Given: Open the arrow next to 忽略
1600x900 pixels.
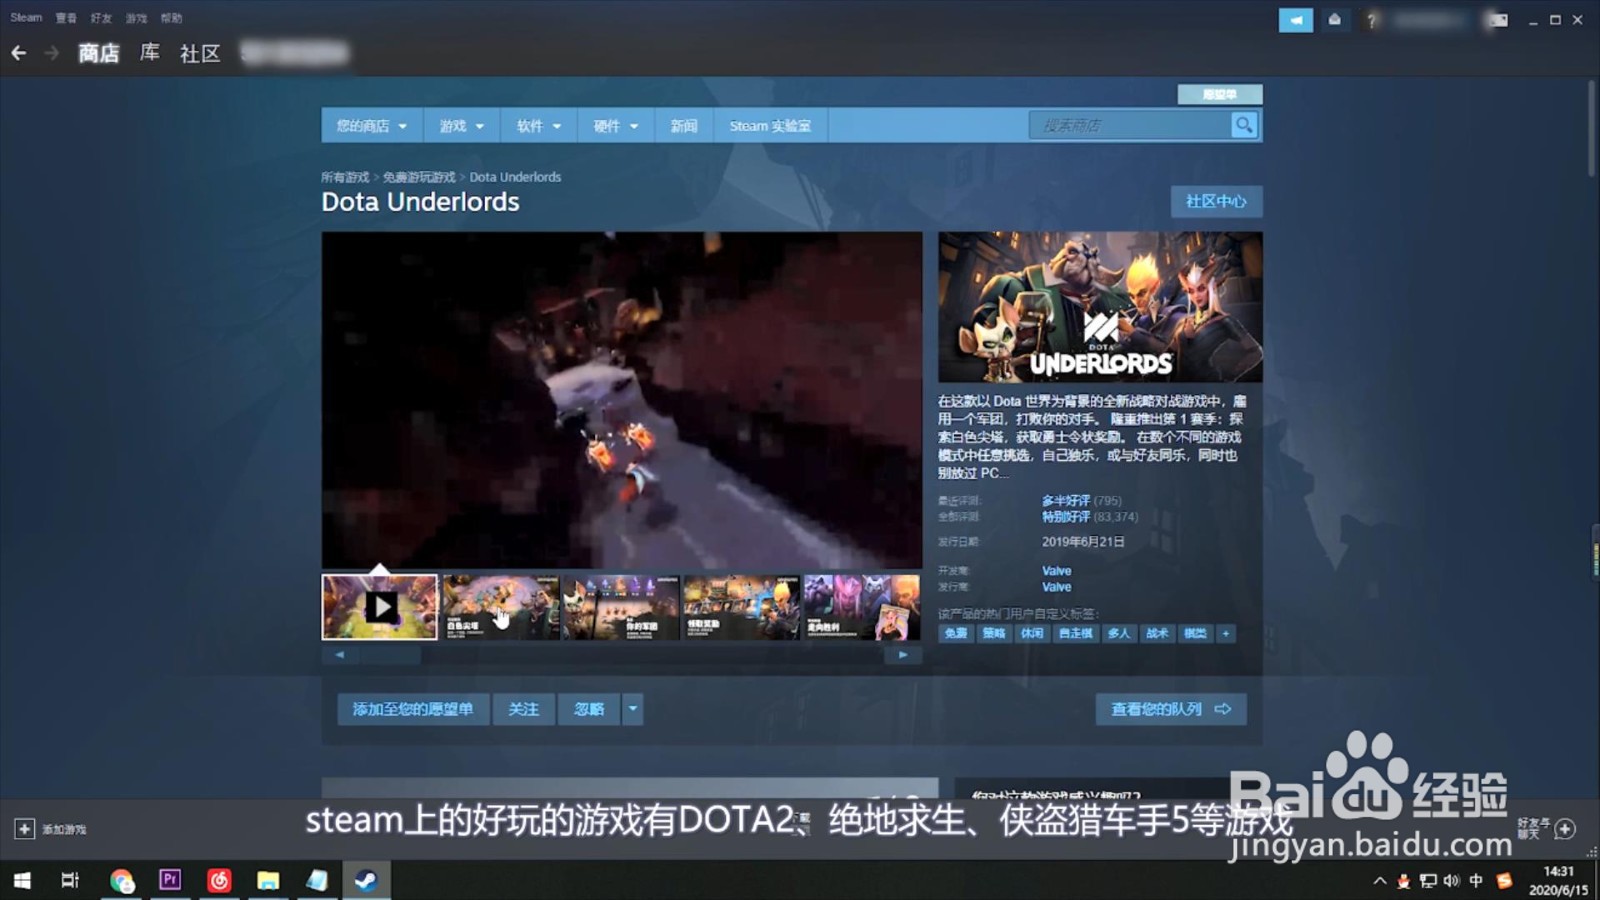Looking at the screenshot, I should click(633, 709).
